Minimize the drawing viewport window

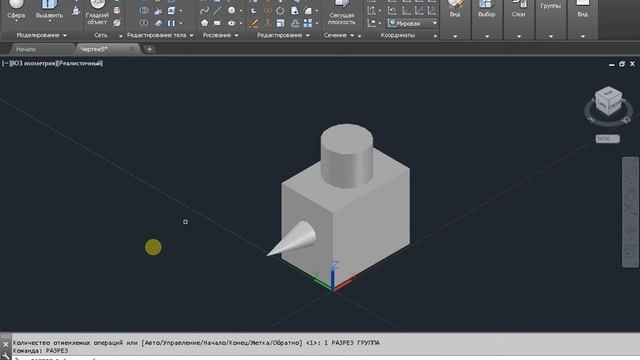click(611, 64)
